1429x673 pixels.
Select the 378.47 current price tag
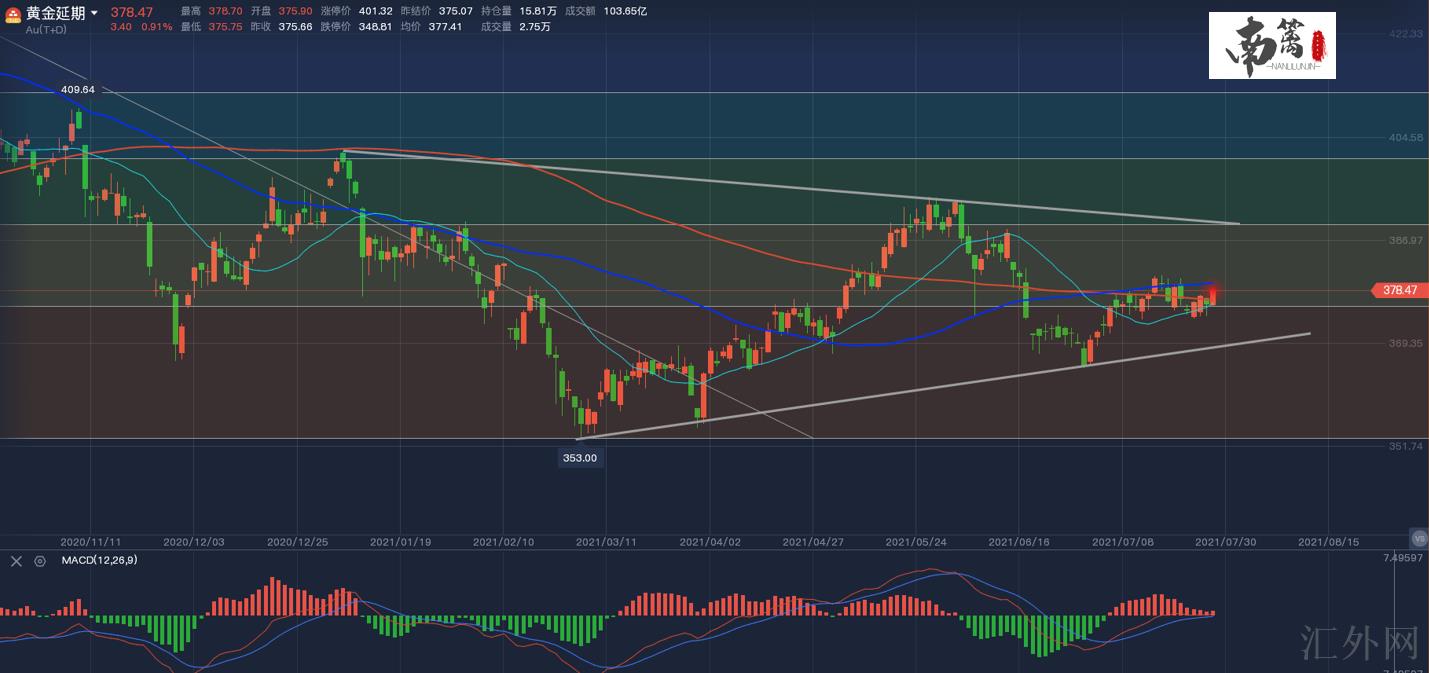tap(1399, 290)
